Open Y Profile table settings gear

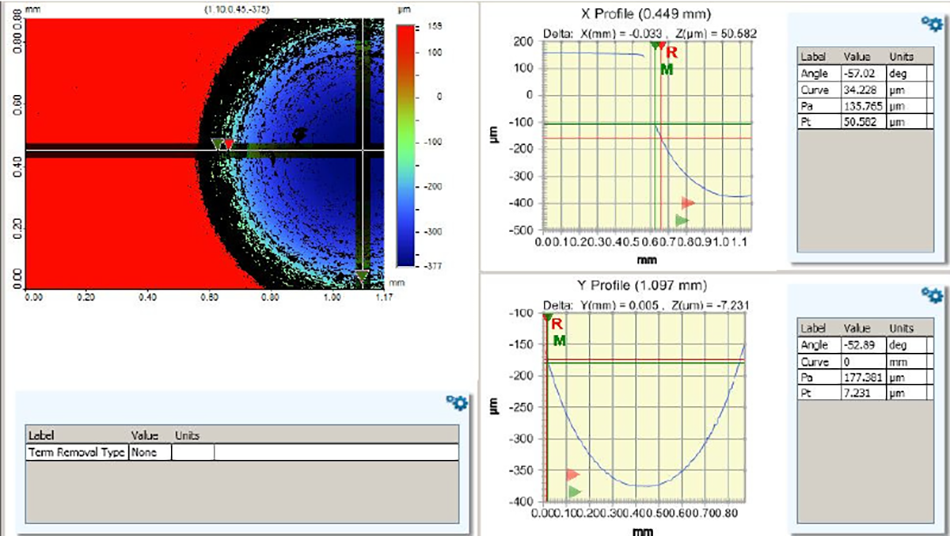[931, 294]
